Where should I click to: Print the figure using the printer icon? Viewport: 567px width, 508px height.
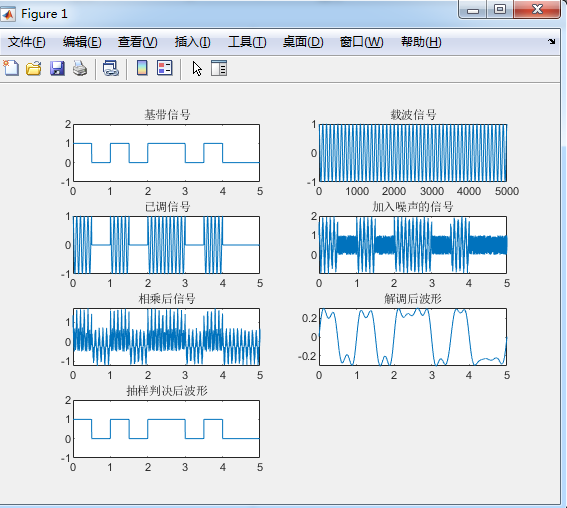point(80,68)
